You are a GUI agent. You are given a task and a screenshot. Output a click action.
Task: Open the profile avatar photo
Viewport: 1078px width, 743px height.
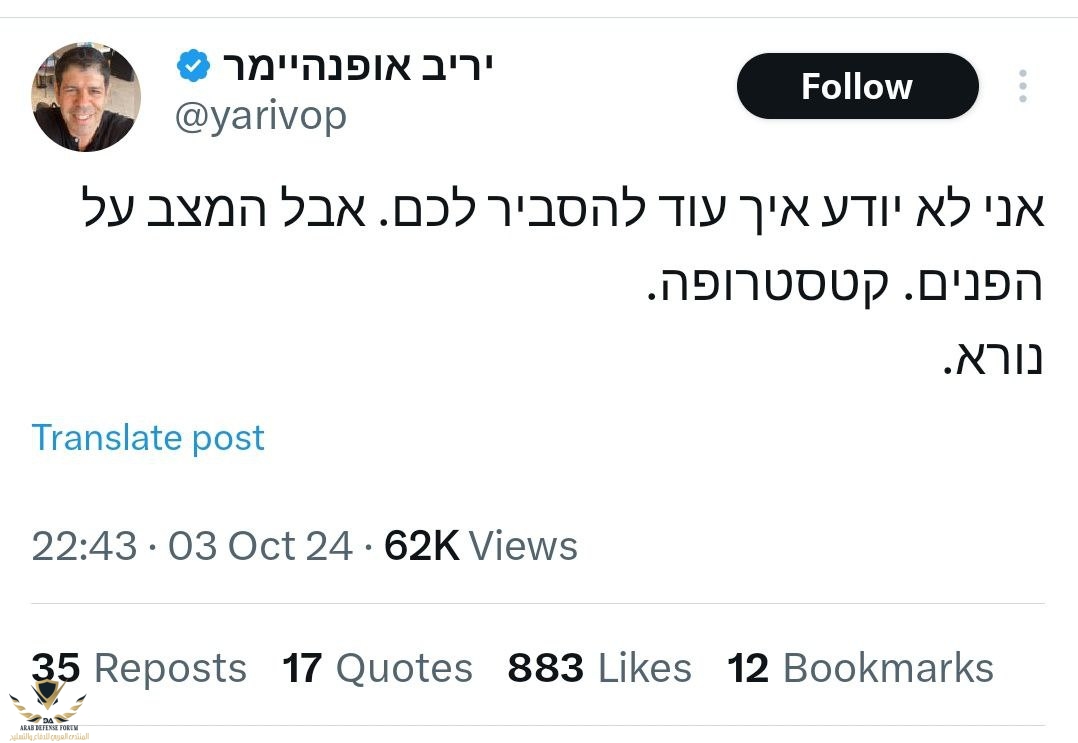pyautogui.click(x=86, y=97)
